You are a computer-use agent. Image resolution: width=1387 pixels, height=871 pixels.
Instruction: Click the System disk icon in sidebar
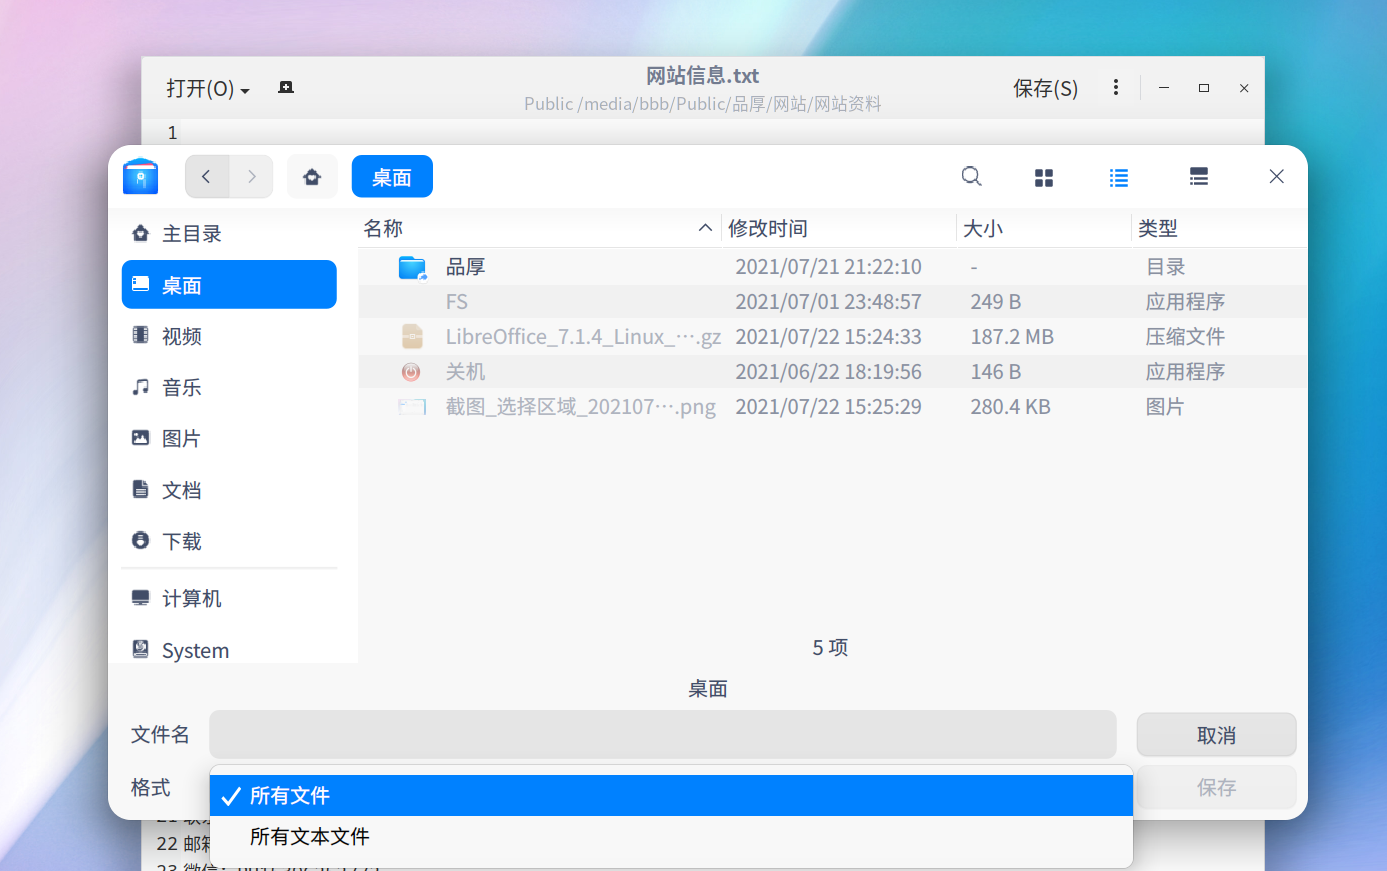point(141,649)
